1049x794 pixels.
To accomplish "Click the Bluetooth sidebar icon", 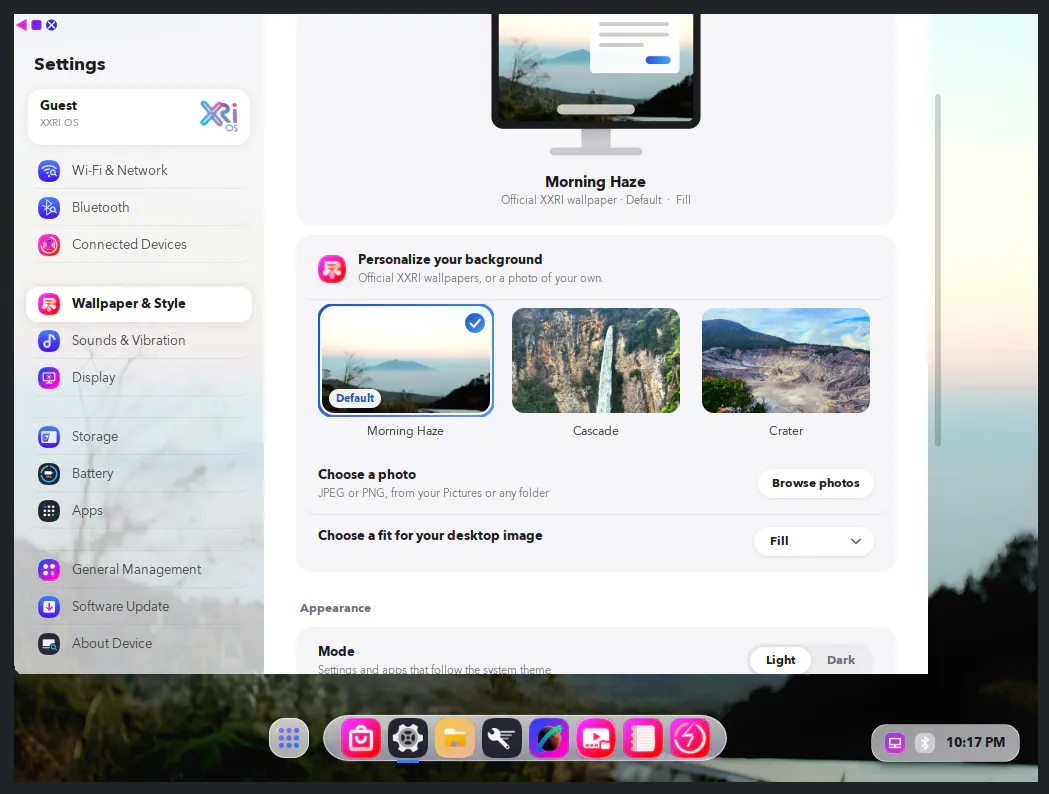I will point(49,207).
